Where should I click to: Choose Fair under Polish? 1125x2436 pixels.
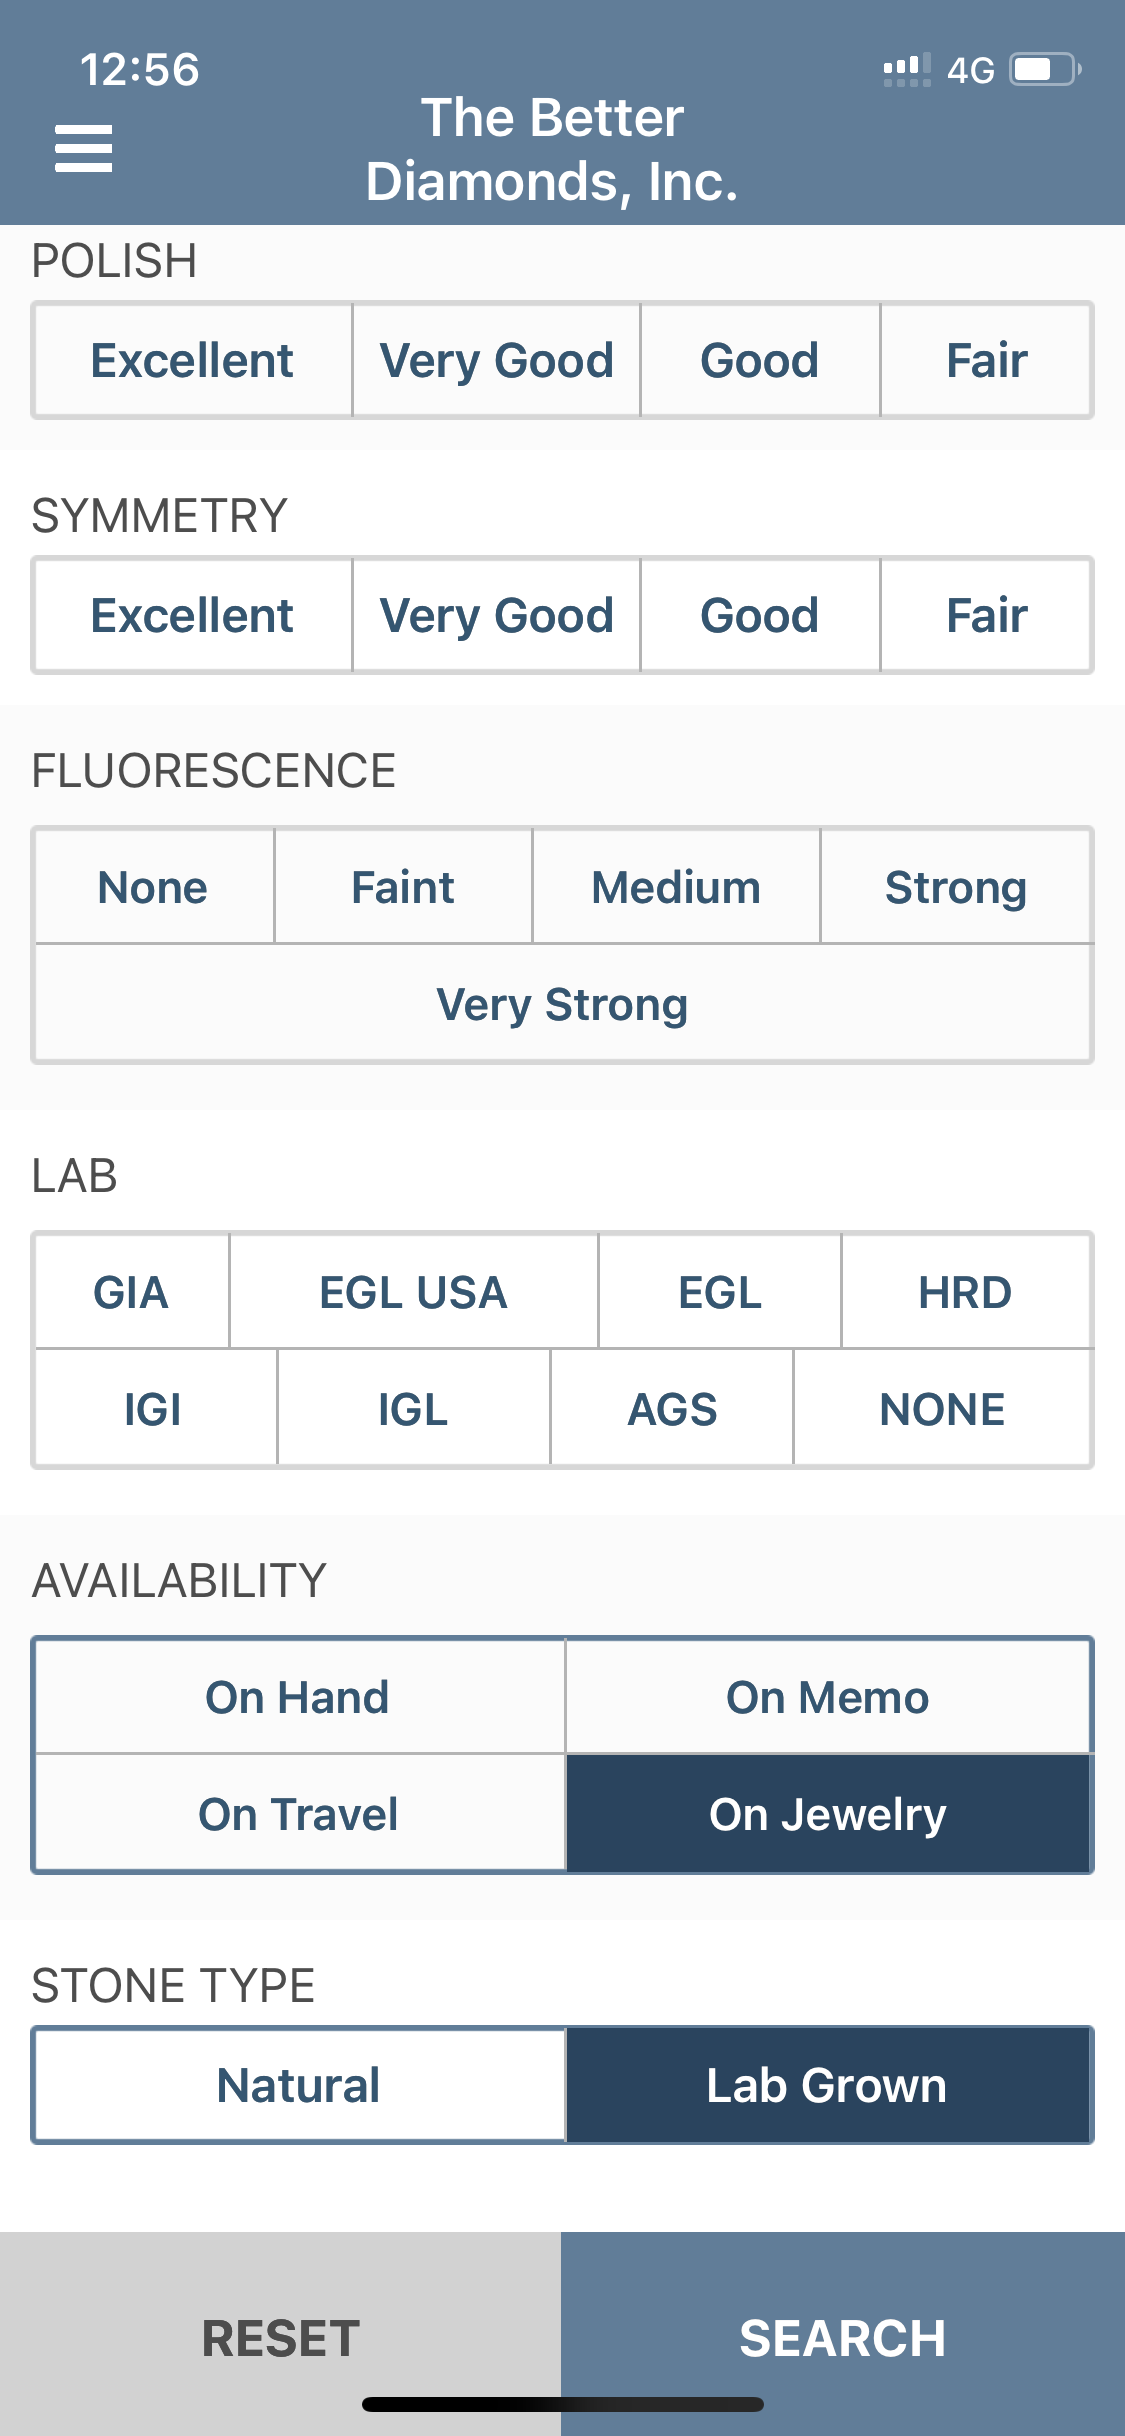click(987, 360)
